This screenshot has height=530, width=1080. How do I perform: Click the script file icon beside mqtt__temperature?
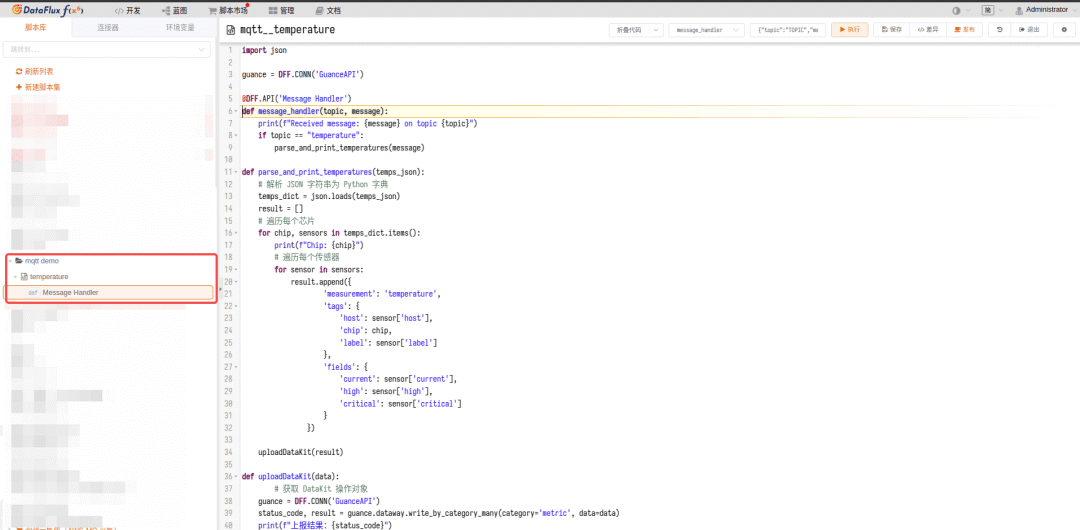tap(231, 30)
